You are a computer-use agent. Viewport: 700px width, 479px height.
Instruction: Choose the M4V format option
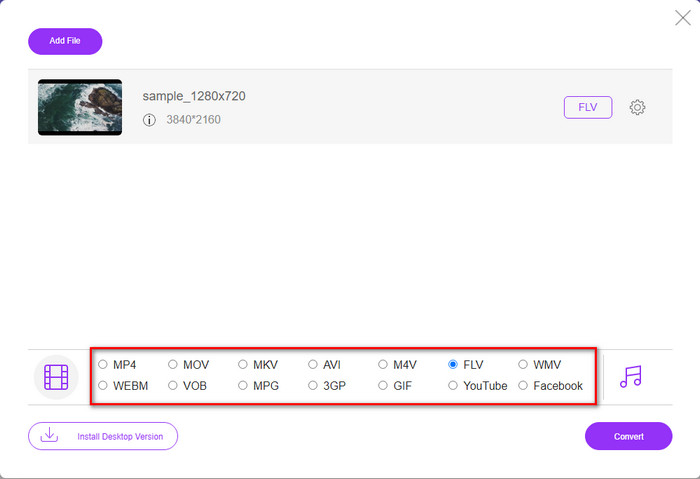(383, 364)
